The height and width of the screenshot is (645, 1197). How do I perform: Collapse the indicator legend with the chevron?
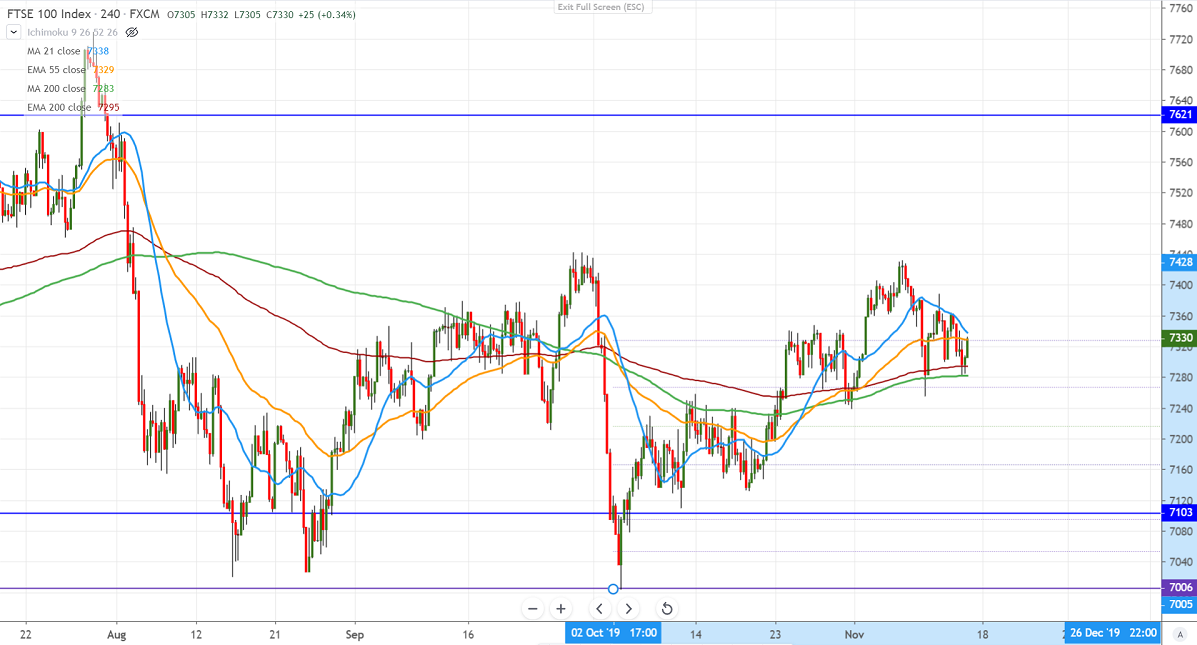(x=13, y=32)
